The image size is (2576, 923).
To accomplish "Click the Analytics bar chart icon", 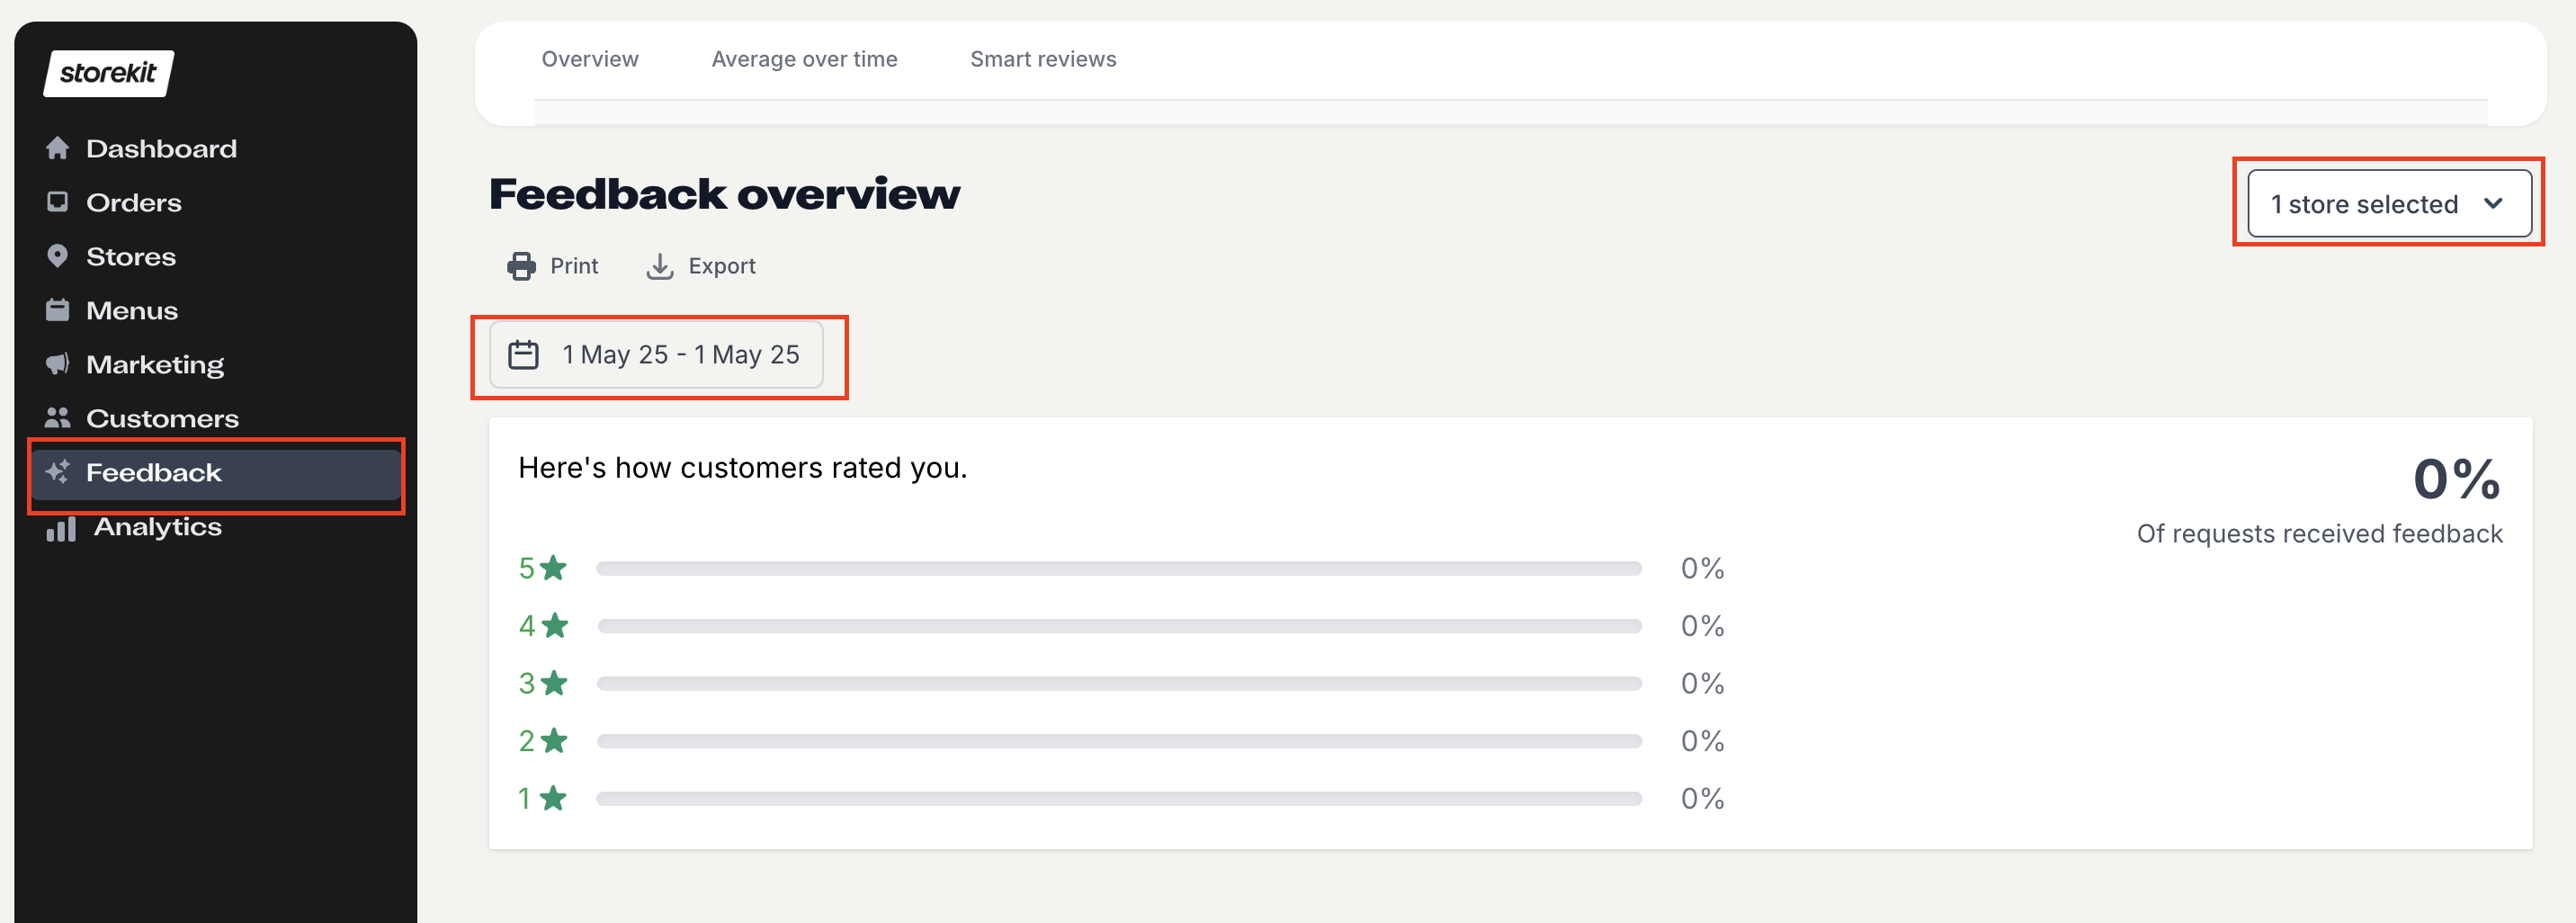I will tap(61, 528).
